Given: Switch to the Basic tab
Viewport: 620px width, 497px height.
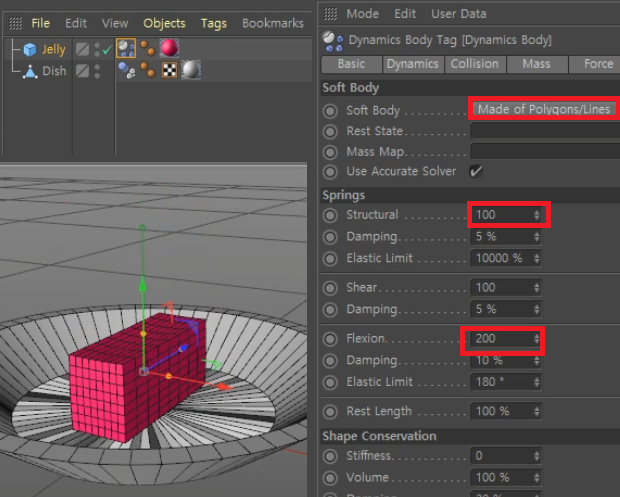Looking at the screenshot, I should pos(352,64).
